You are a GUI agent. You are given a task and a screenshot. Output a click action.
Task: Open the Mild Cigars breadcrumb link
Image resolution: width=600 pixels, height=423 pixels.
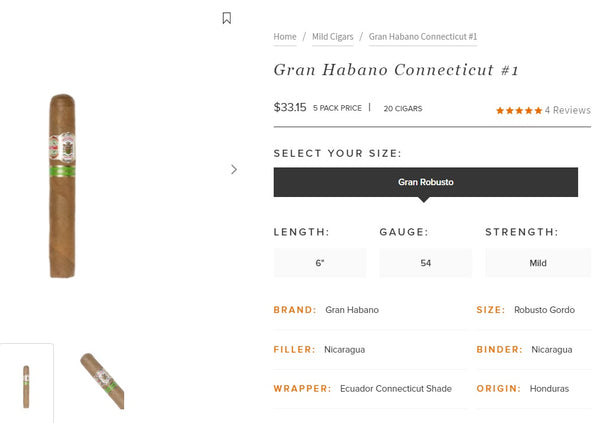[334, 37]
